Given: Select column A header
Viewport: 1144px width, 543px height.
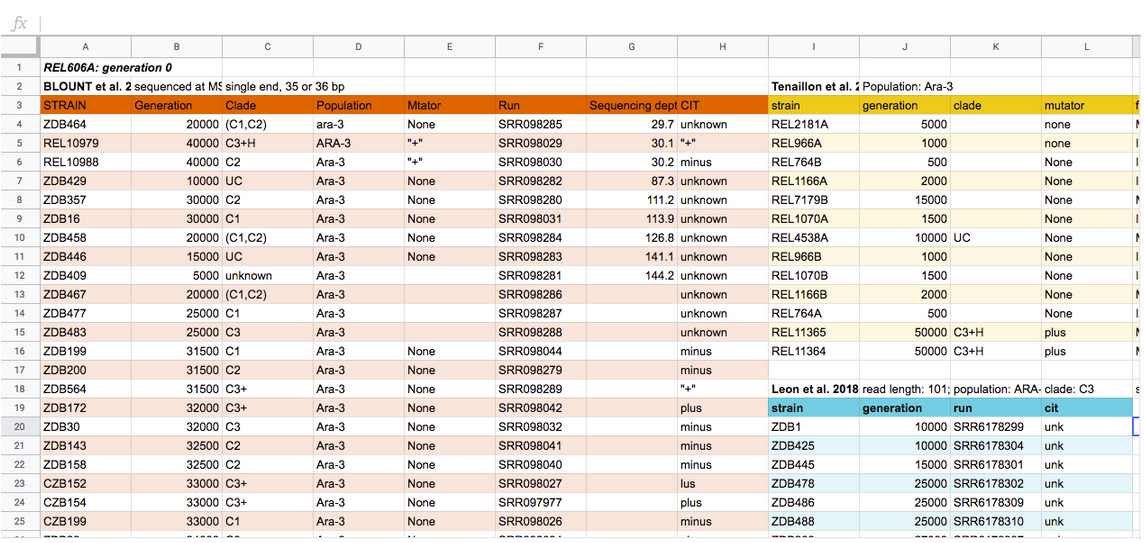Looking at the screenshot, I should 85,47.
